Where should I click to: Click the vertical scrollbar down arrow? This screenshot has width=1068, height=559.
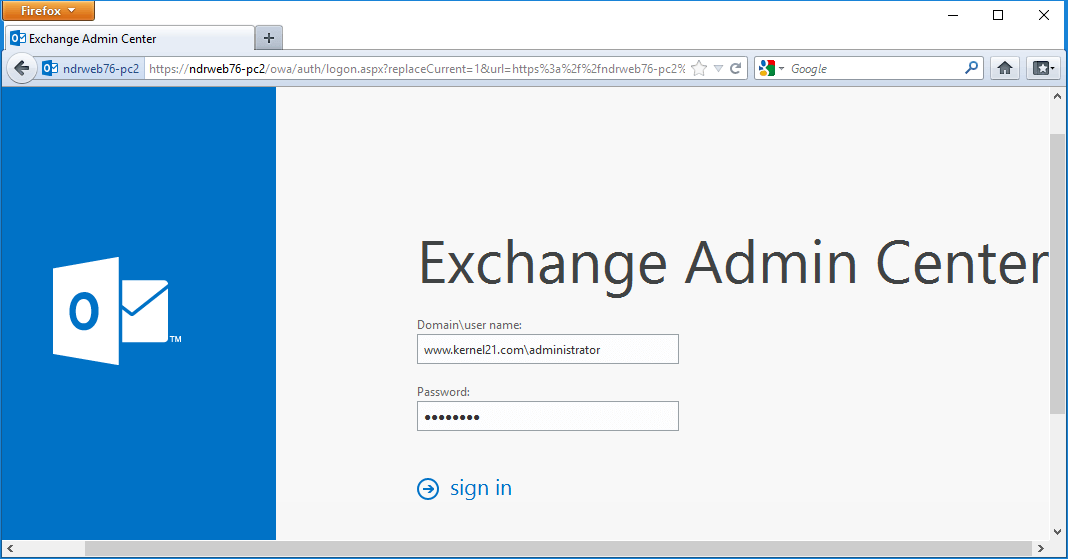(x=1057, y=532)
